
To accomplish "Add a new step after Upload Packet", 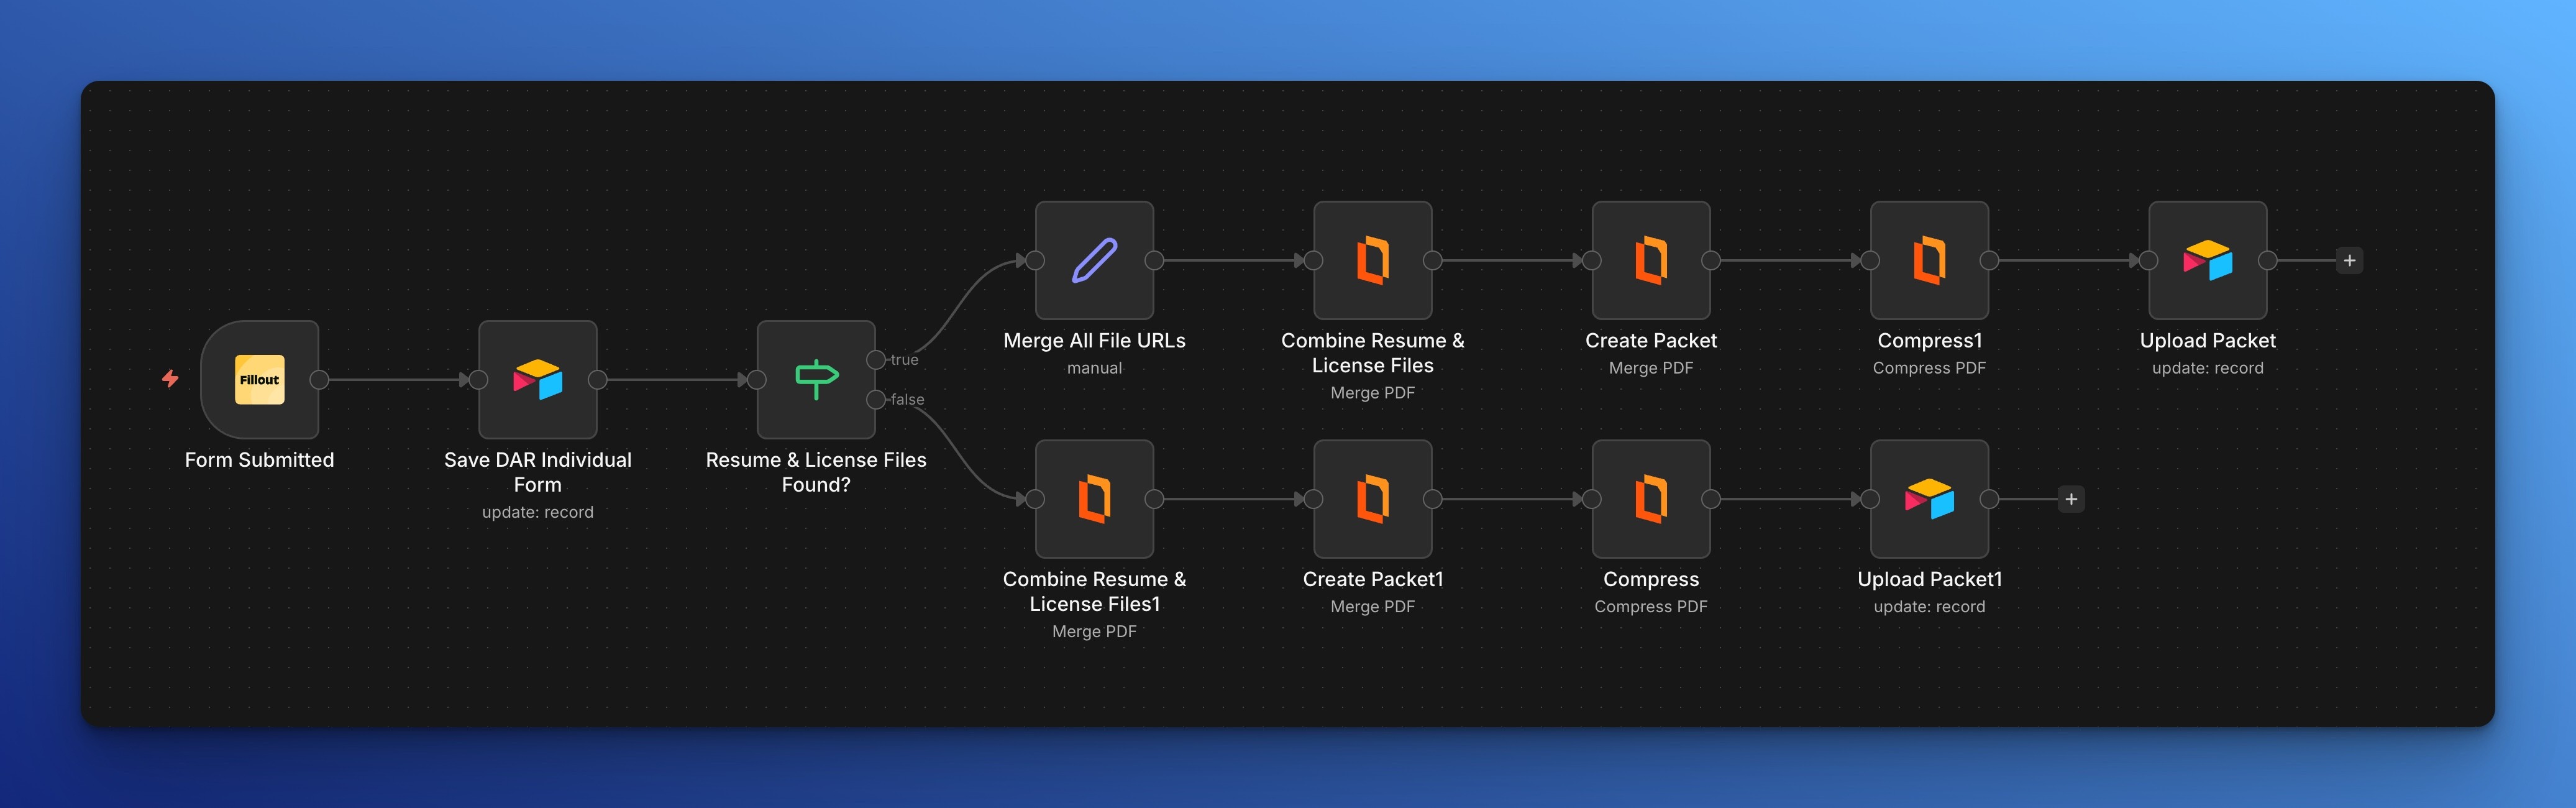I will tap(2349, 260).
